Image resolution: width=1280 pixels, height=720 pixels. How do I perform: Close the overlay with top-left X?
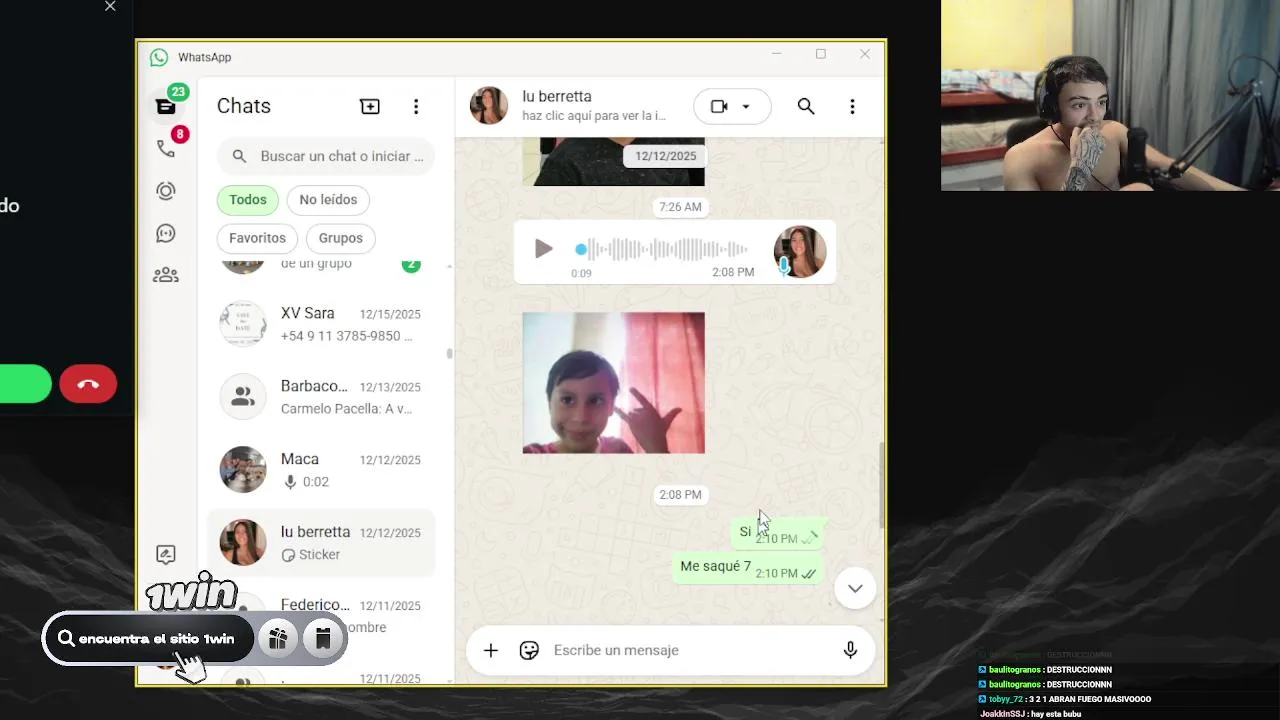[x=110, y=6]
